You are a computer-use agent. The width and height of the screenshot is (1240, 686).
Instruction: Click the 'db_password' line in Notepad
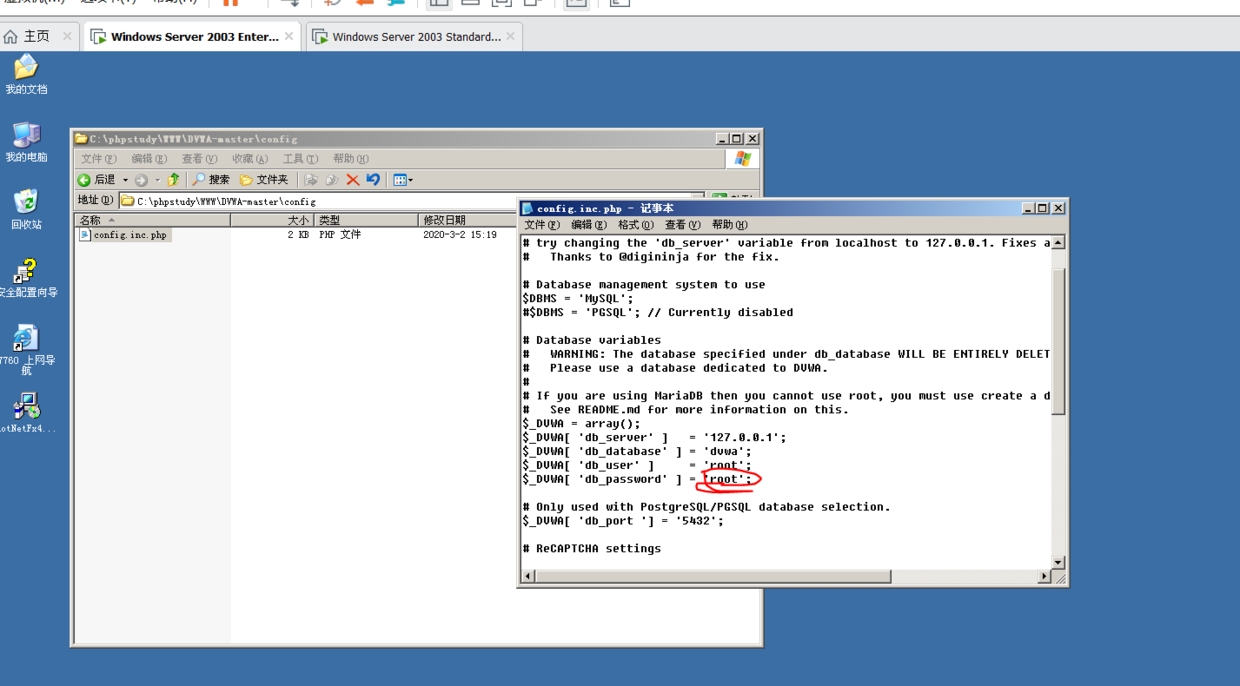tap(637, 479)
